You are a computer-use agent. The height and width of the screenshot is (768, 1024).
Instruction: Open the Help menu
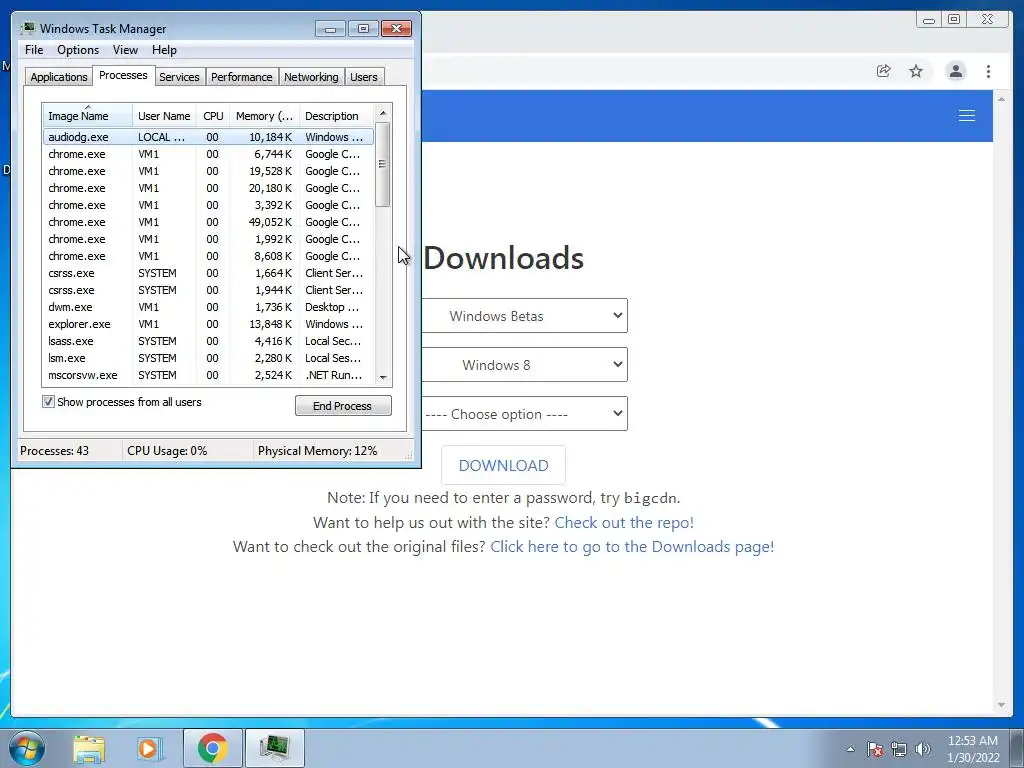coord(164,50)
